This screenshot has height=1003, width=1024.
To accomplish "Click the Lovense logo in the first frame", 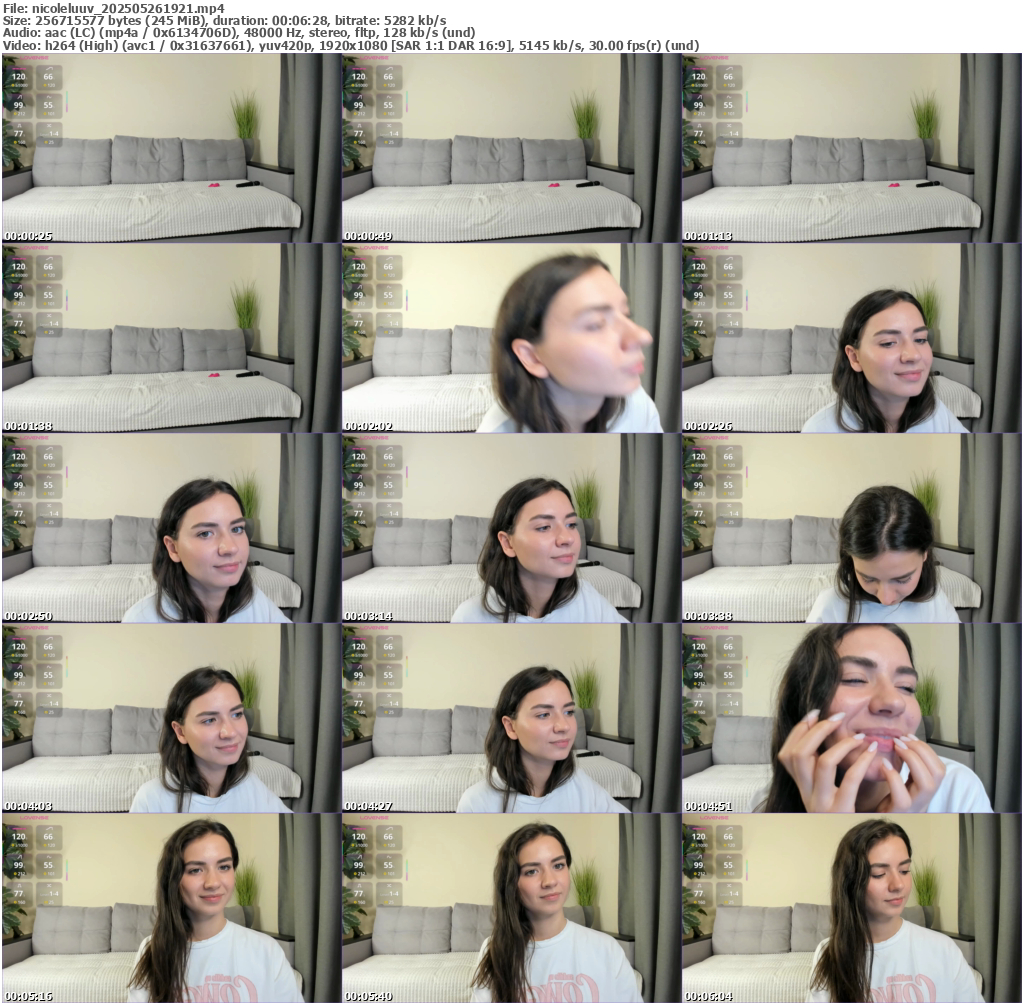I will pyautogui.click(x=36, y=59).
